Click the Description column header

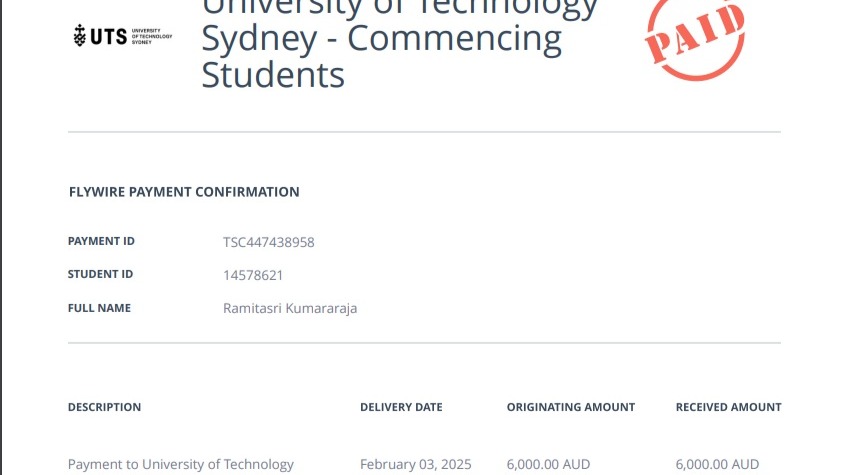pyautogui.click(x=104, y=407)
